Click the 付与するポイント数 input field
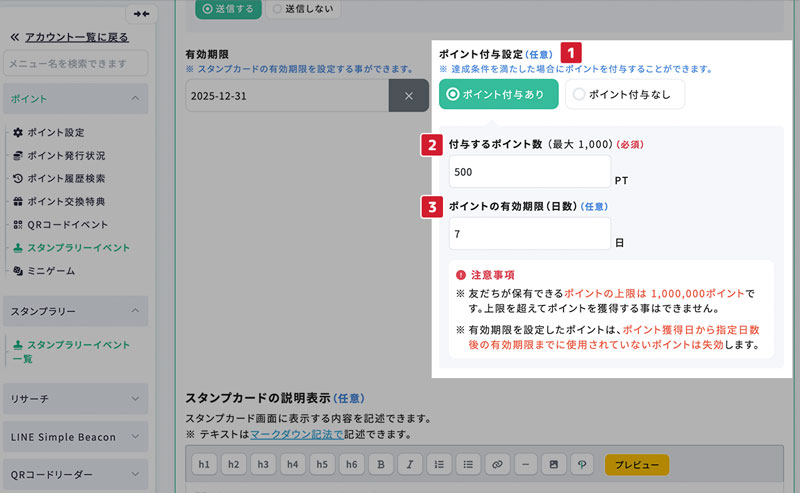The height and width of the screenshot is (493, 800). (529, 171)
